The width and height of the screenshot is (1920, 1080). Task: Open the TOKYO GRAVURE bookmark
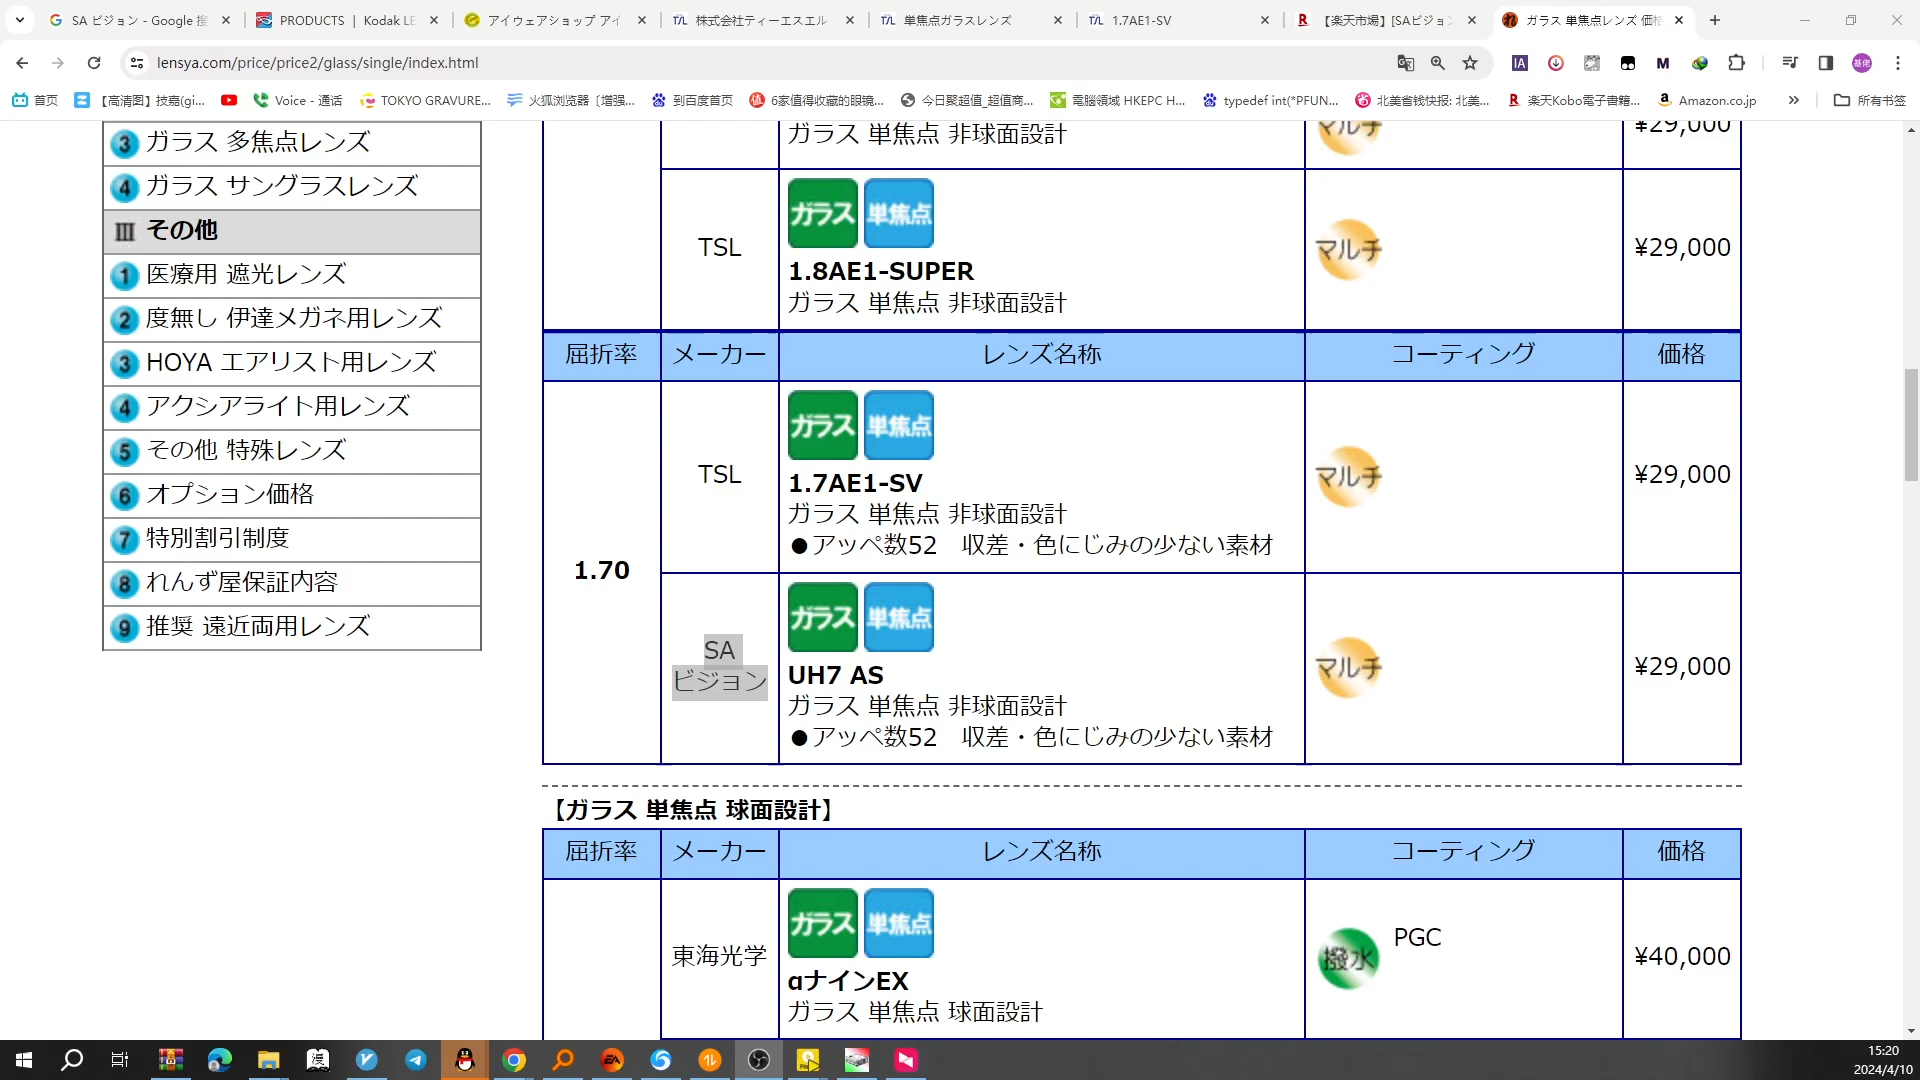click(425, 100)
